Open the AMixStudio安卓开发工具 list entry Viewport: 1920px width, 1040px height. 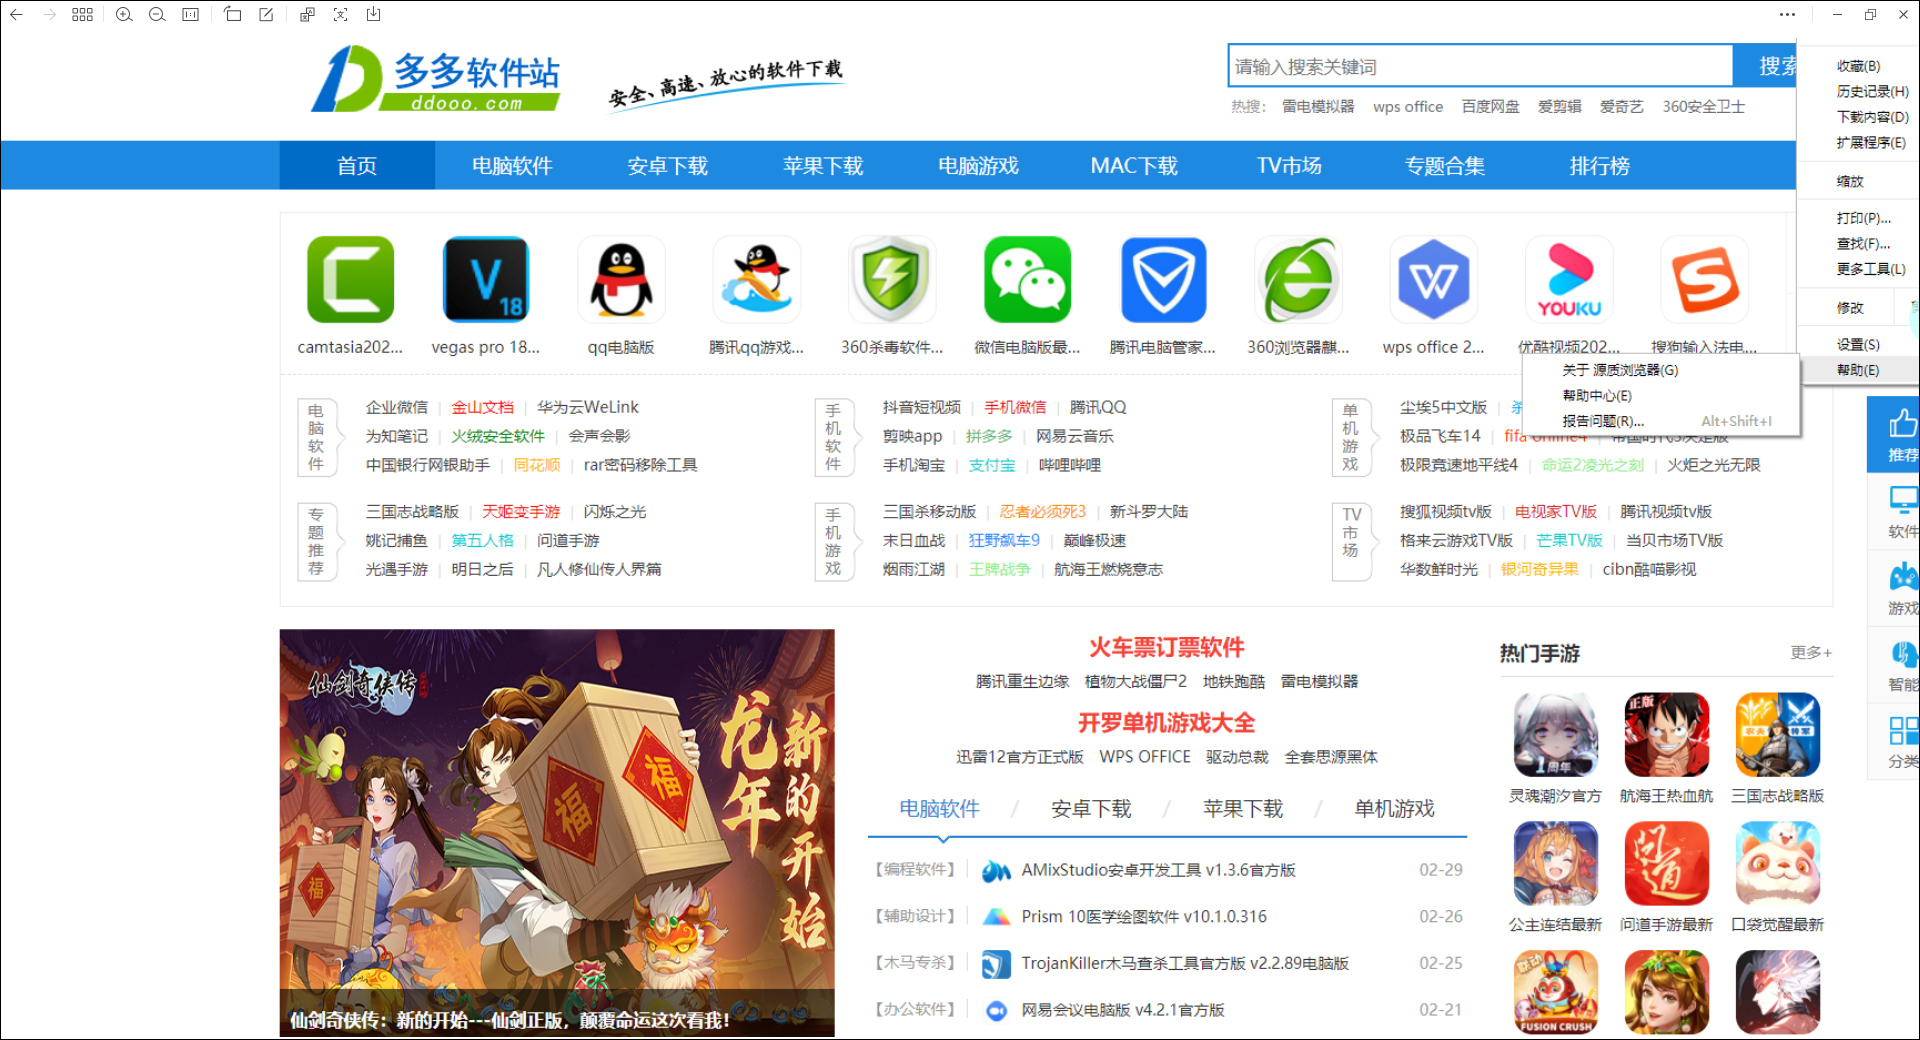pos(1158,870)
